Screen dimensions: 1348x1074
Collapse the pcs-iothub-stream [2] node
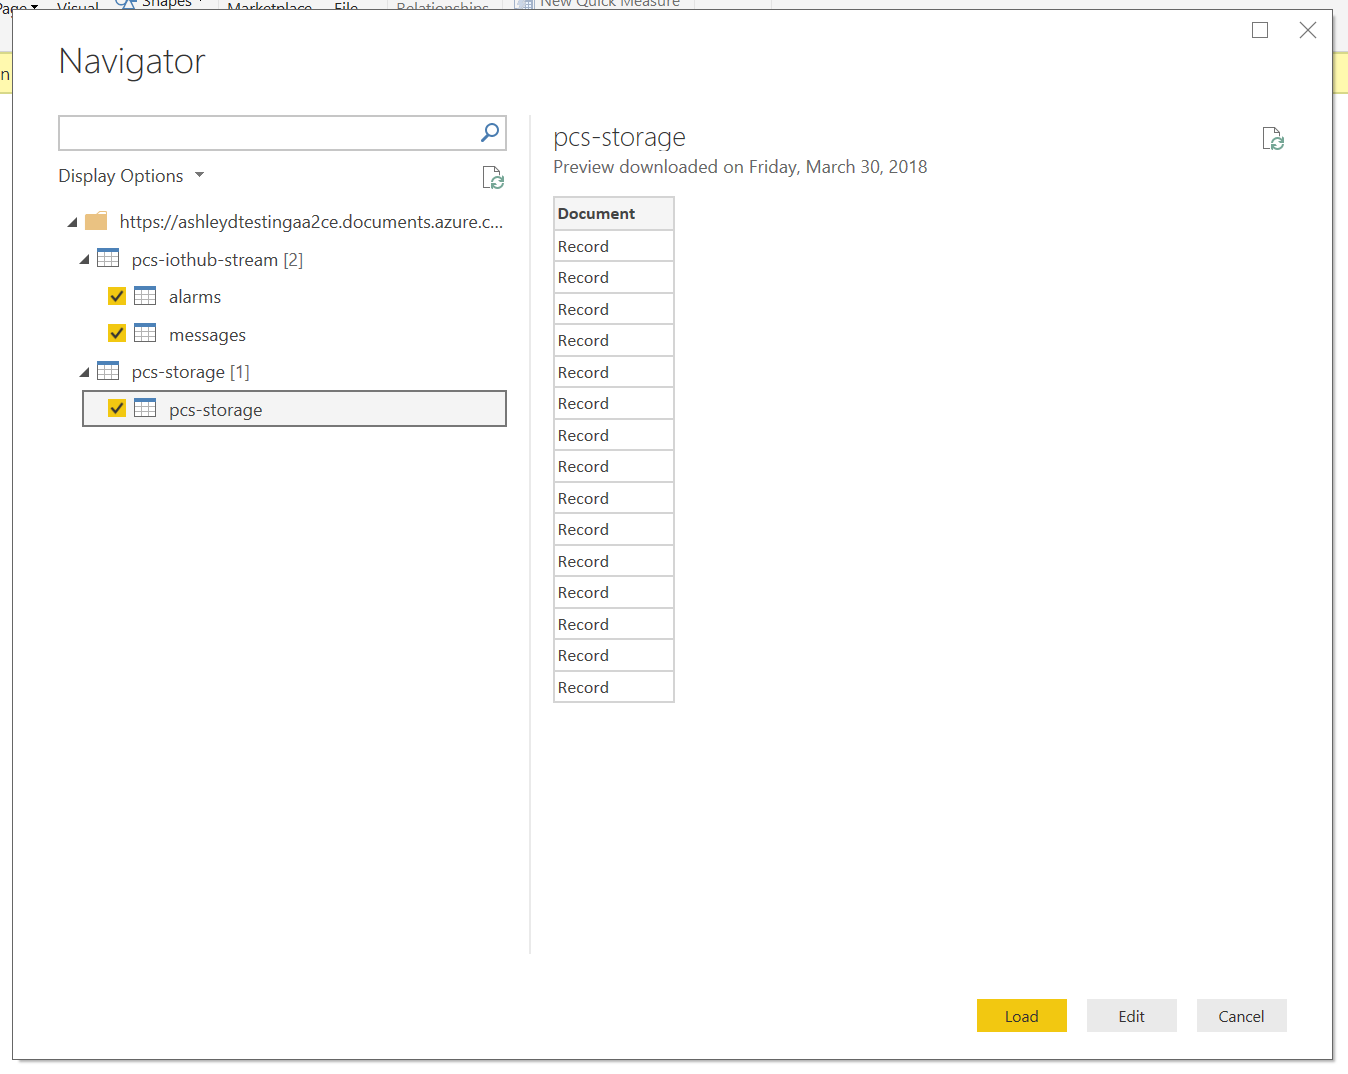pos(84,260)
